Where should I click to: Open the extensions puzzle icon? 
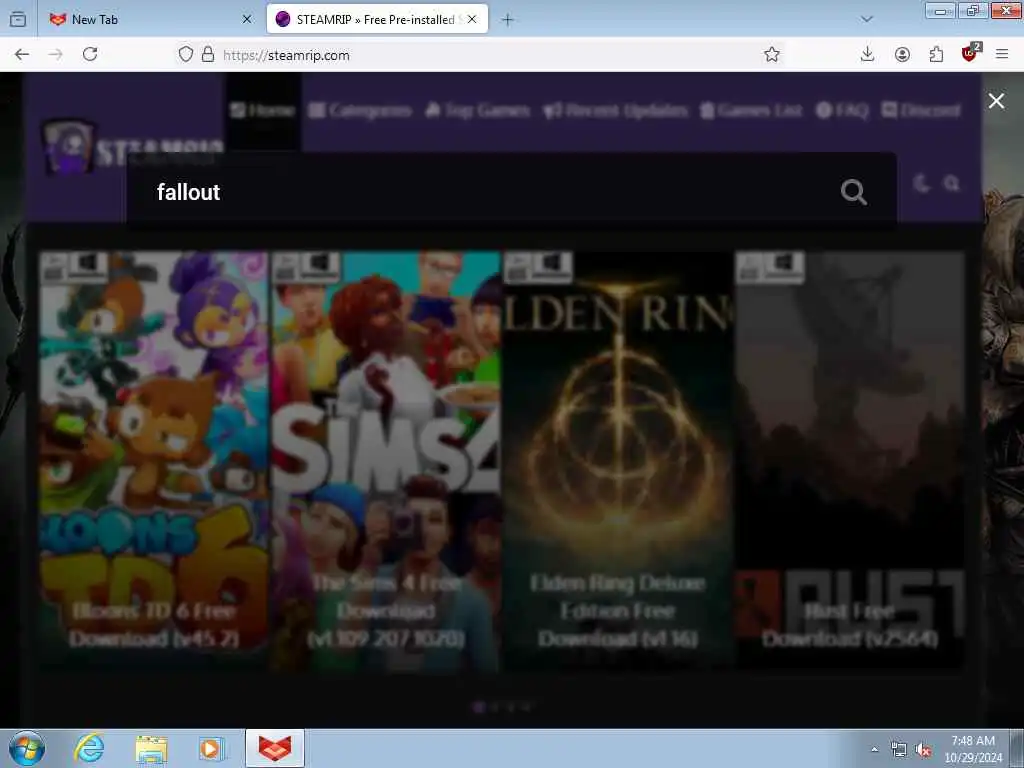[x=936, y=54]
